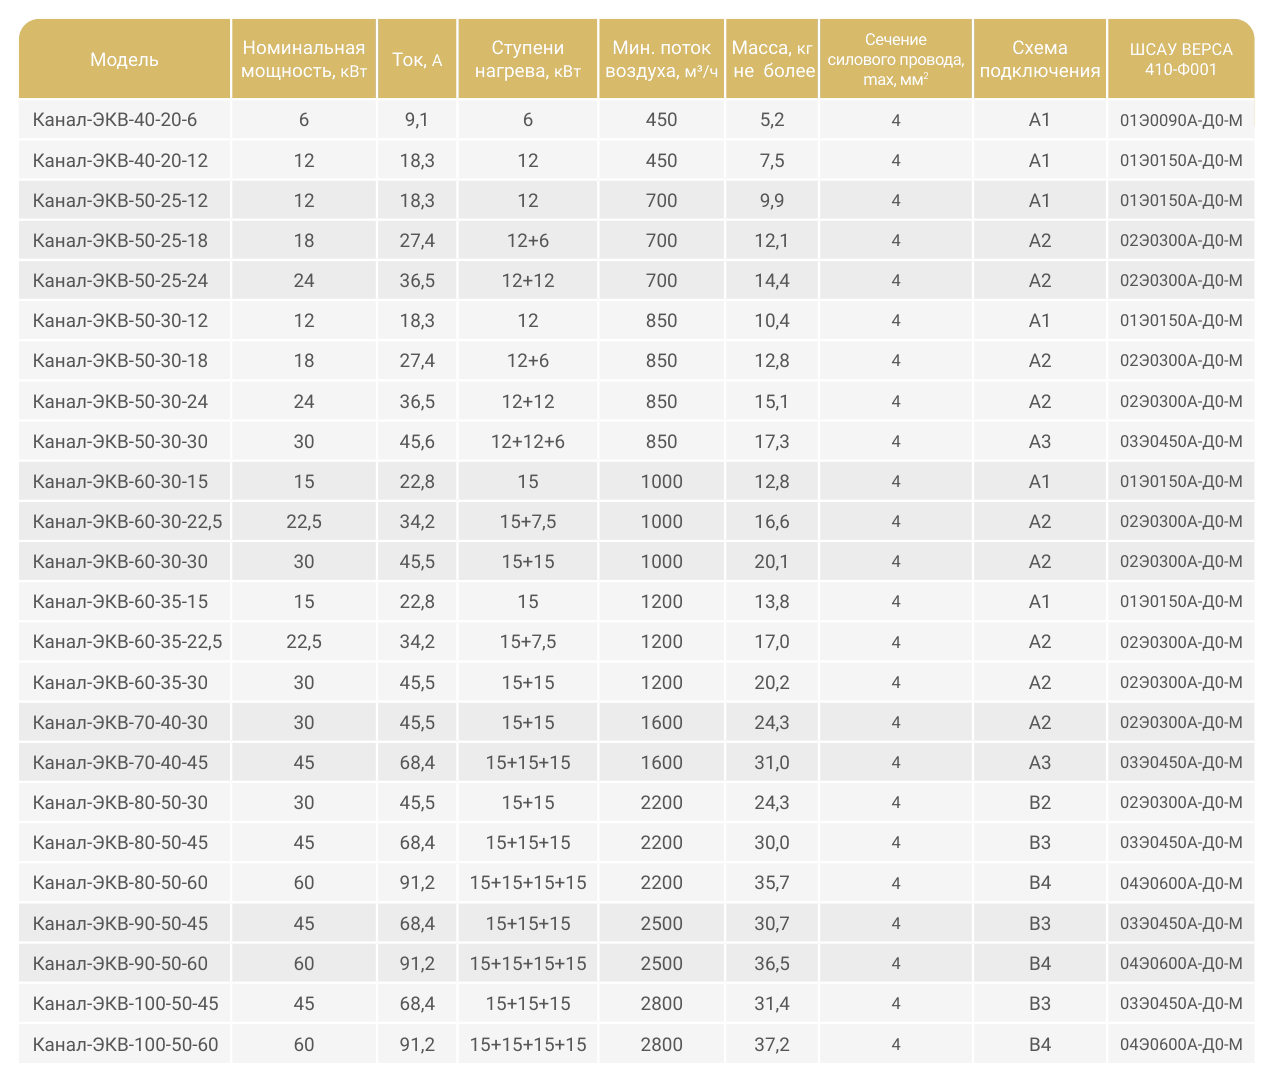Viewport: 1274px width, 1082px height.
Task: Click the heating stages cell 12+12+6
Action: tap(528, 441)
